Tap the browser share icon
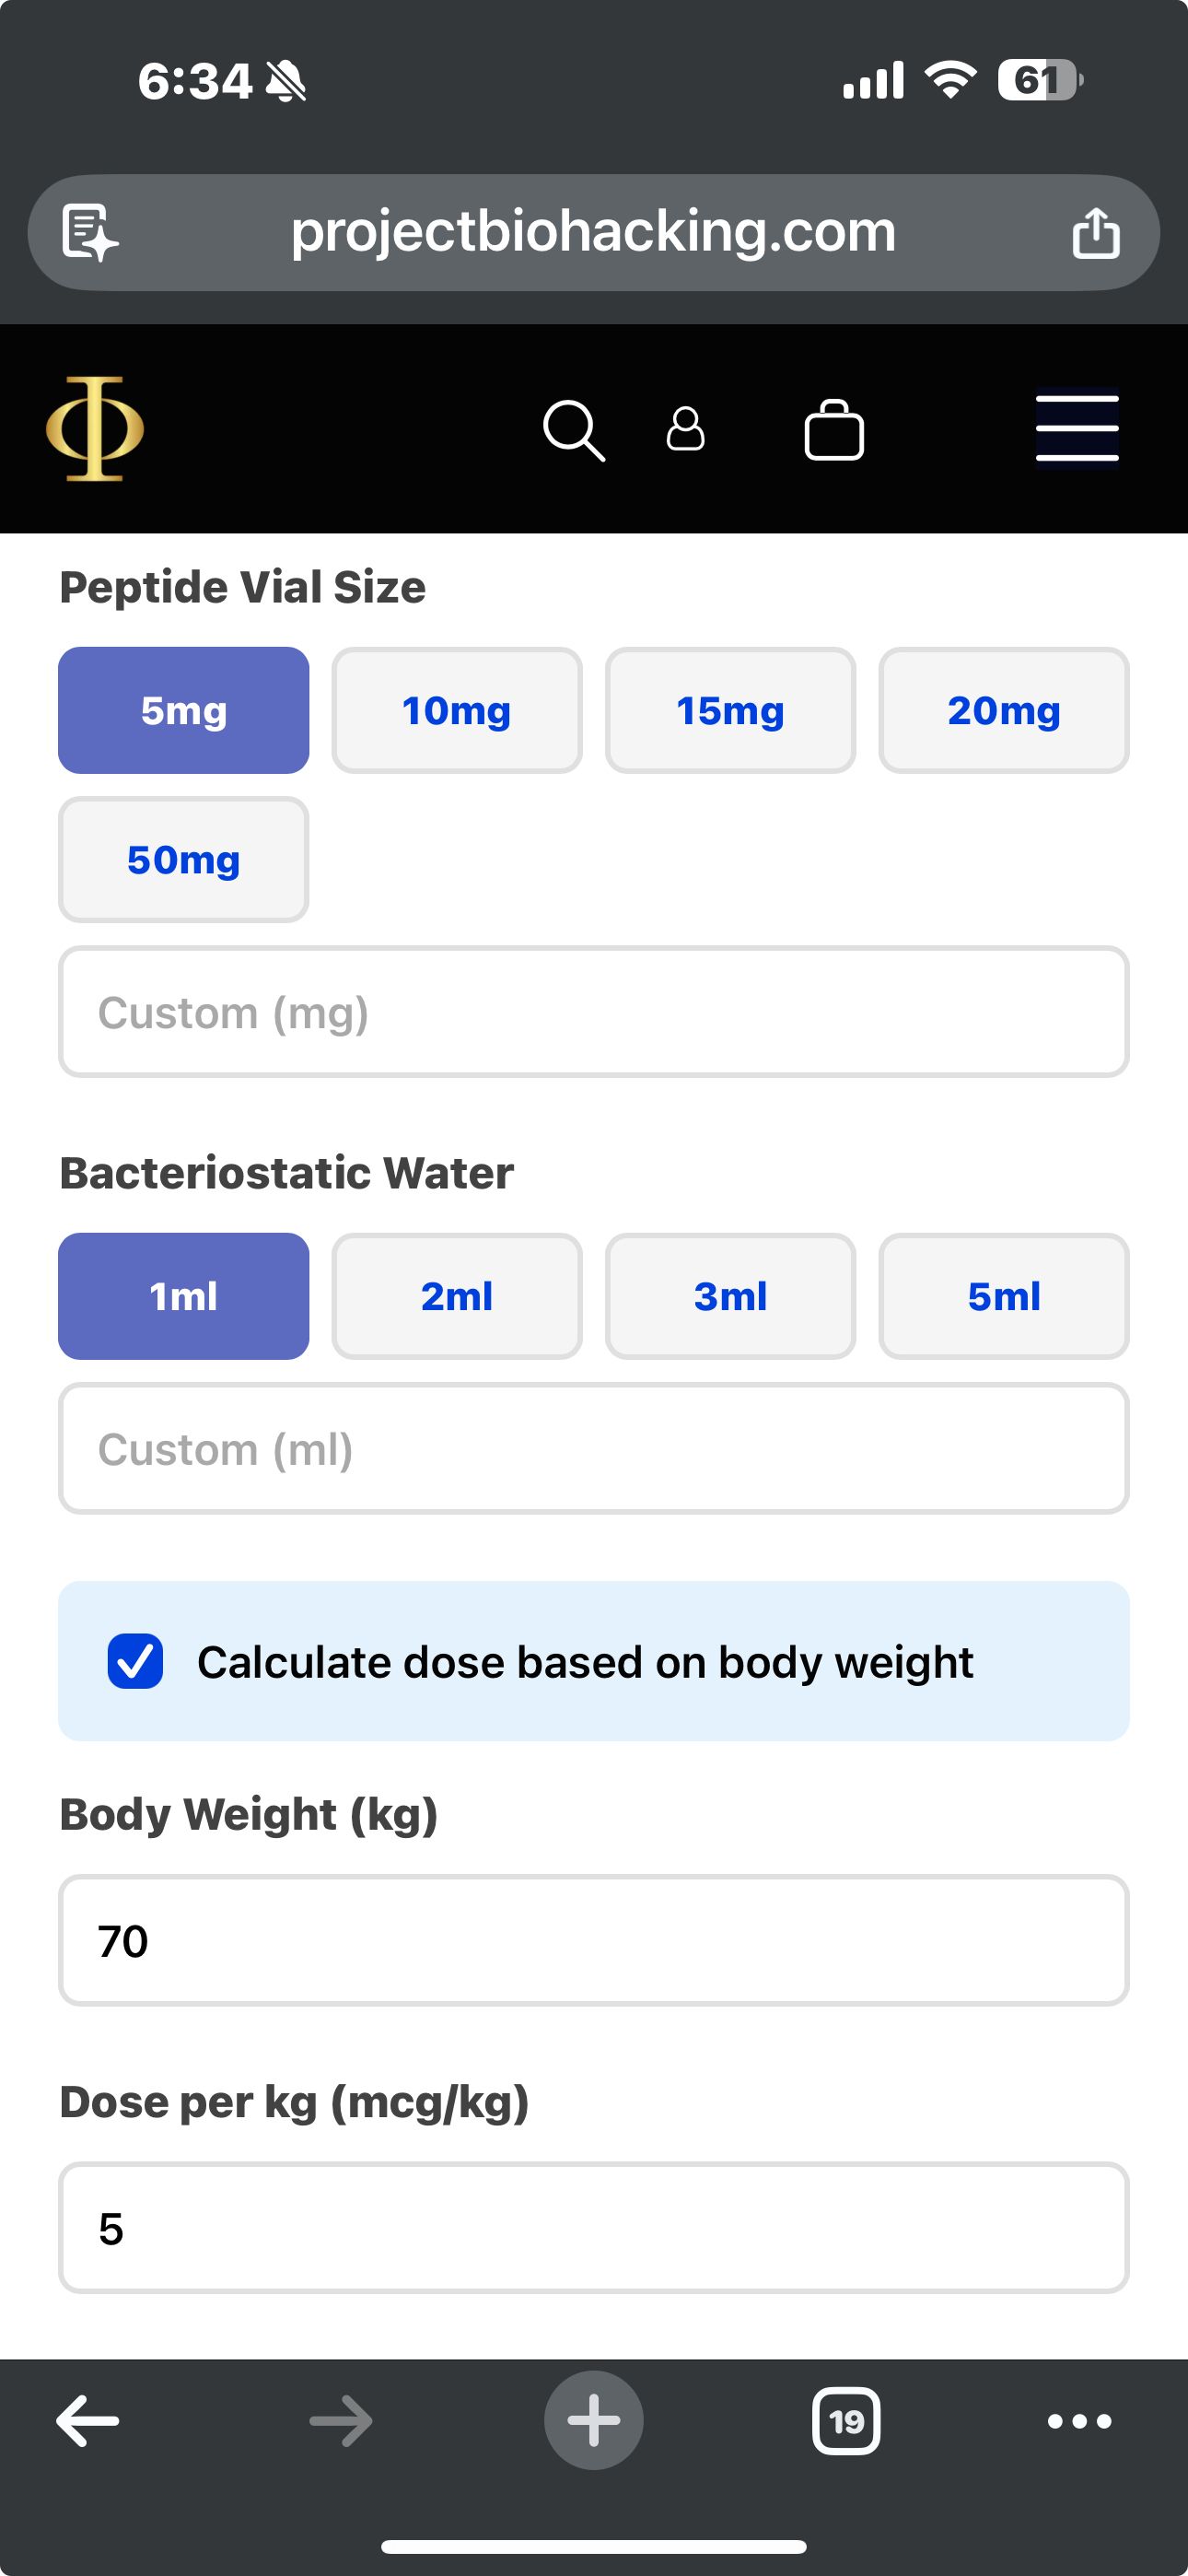The width and height of the screenshot is (1188, 2576). click(x=1095, y=233)
